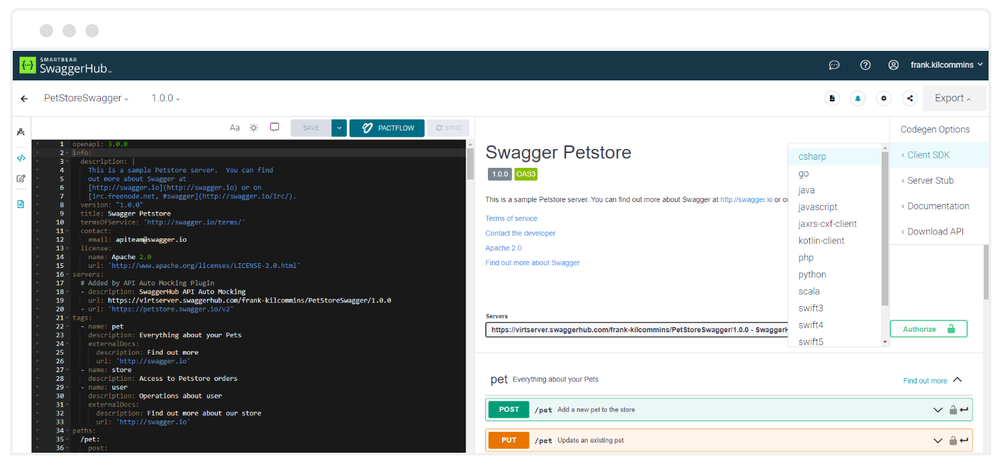1000x470 pixels.
Task: Expand the POST /pet operation chevron
Action: pyautogui.click(x=938, y=410)
